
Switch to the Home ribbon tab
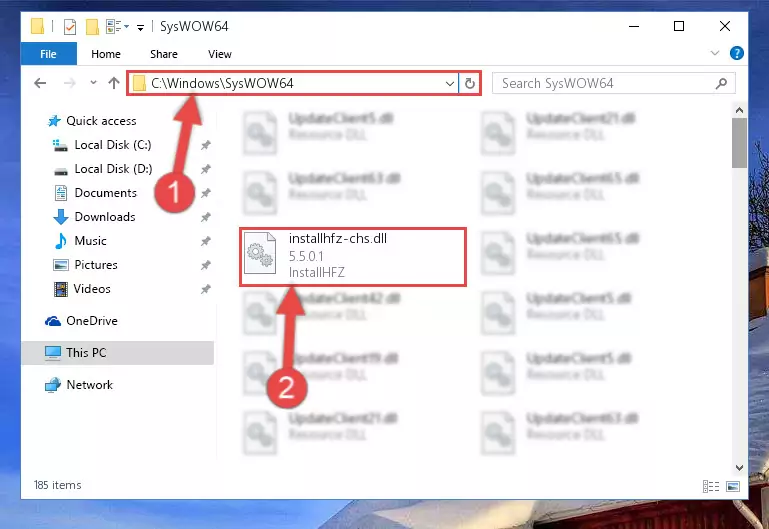[105, 54]
